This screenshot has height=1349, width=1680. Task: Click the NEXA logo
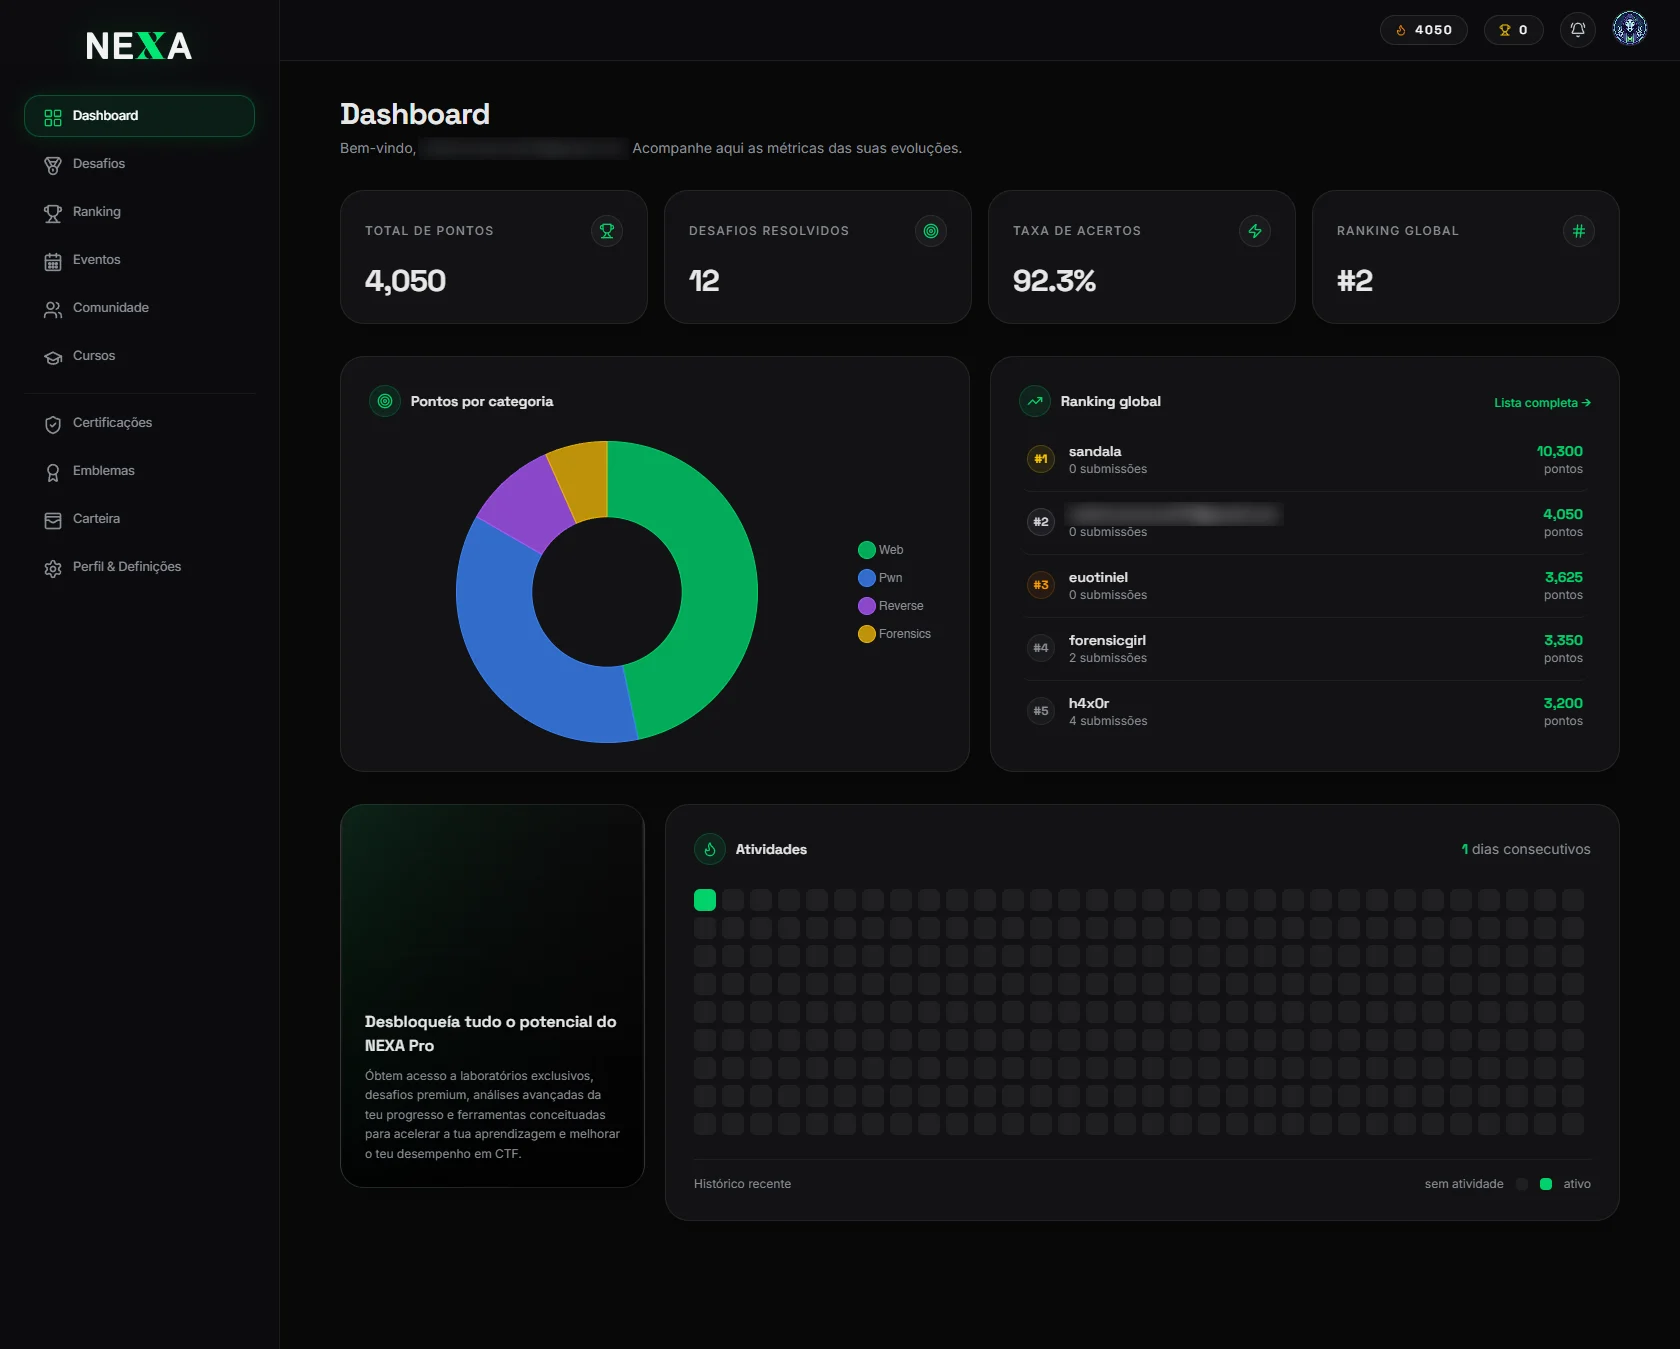(x=139, y=46)
